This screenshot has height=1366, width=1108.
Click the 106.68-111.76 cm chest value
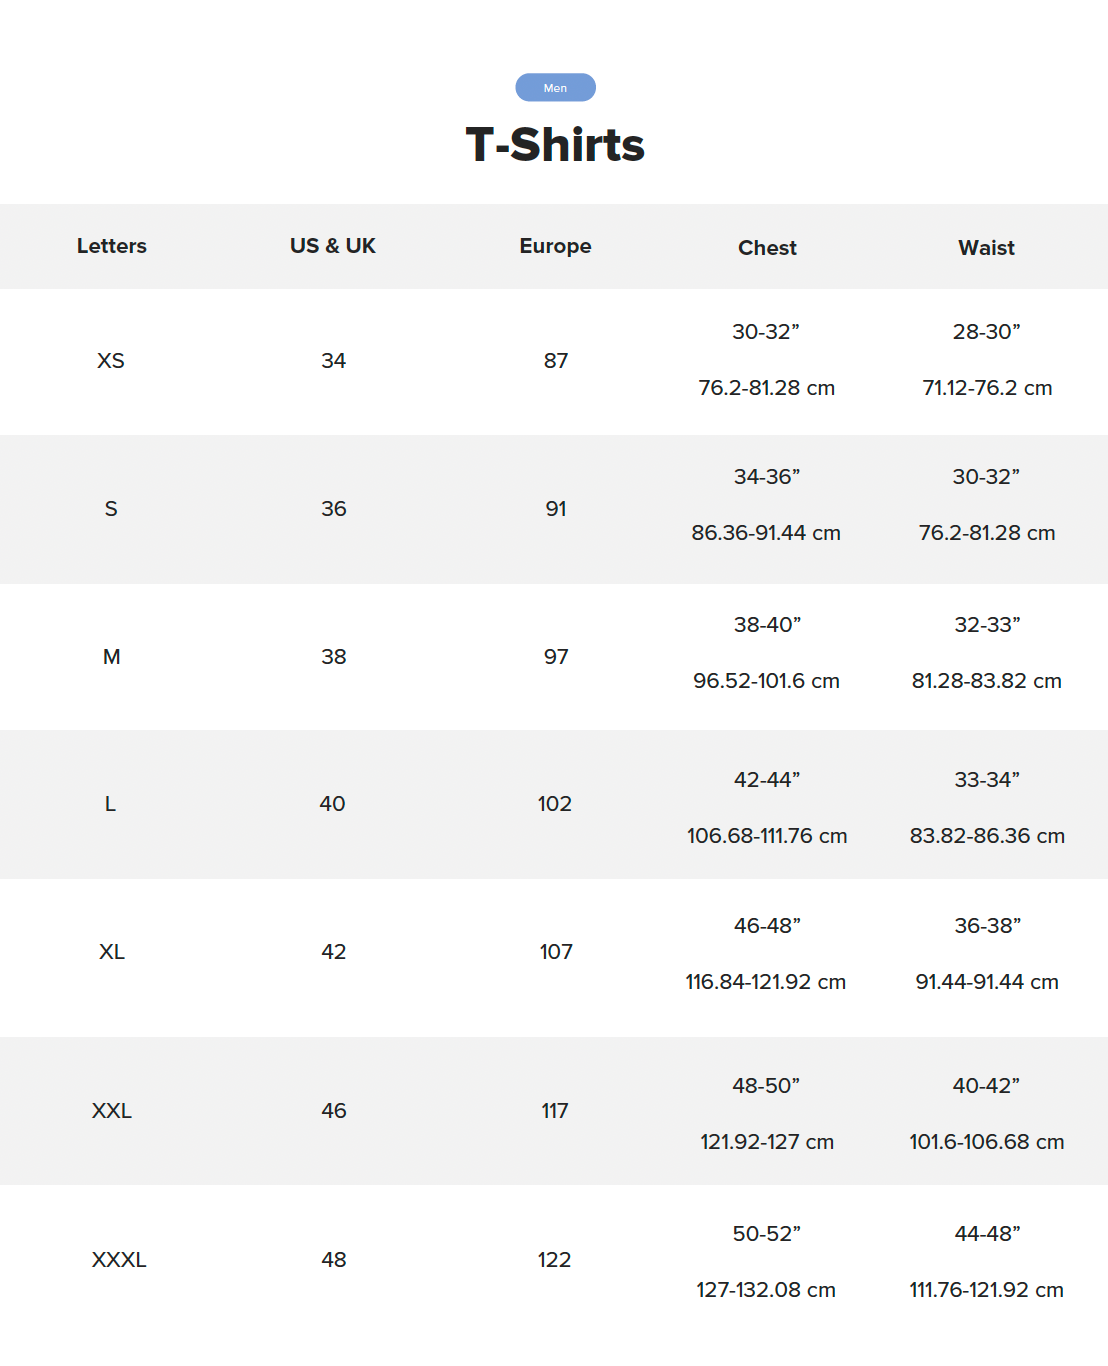(x=767, y=836)
